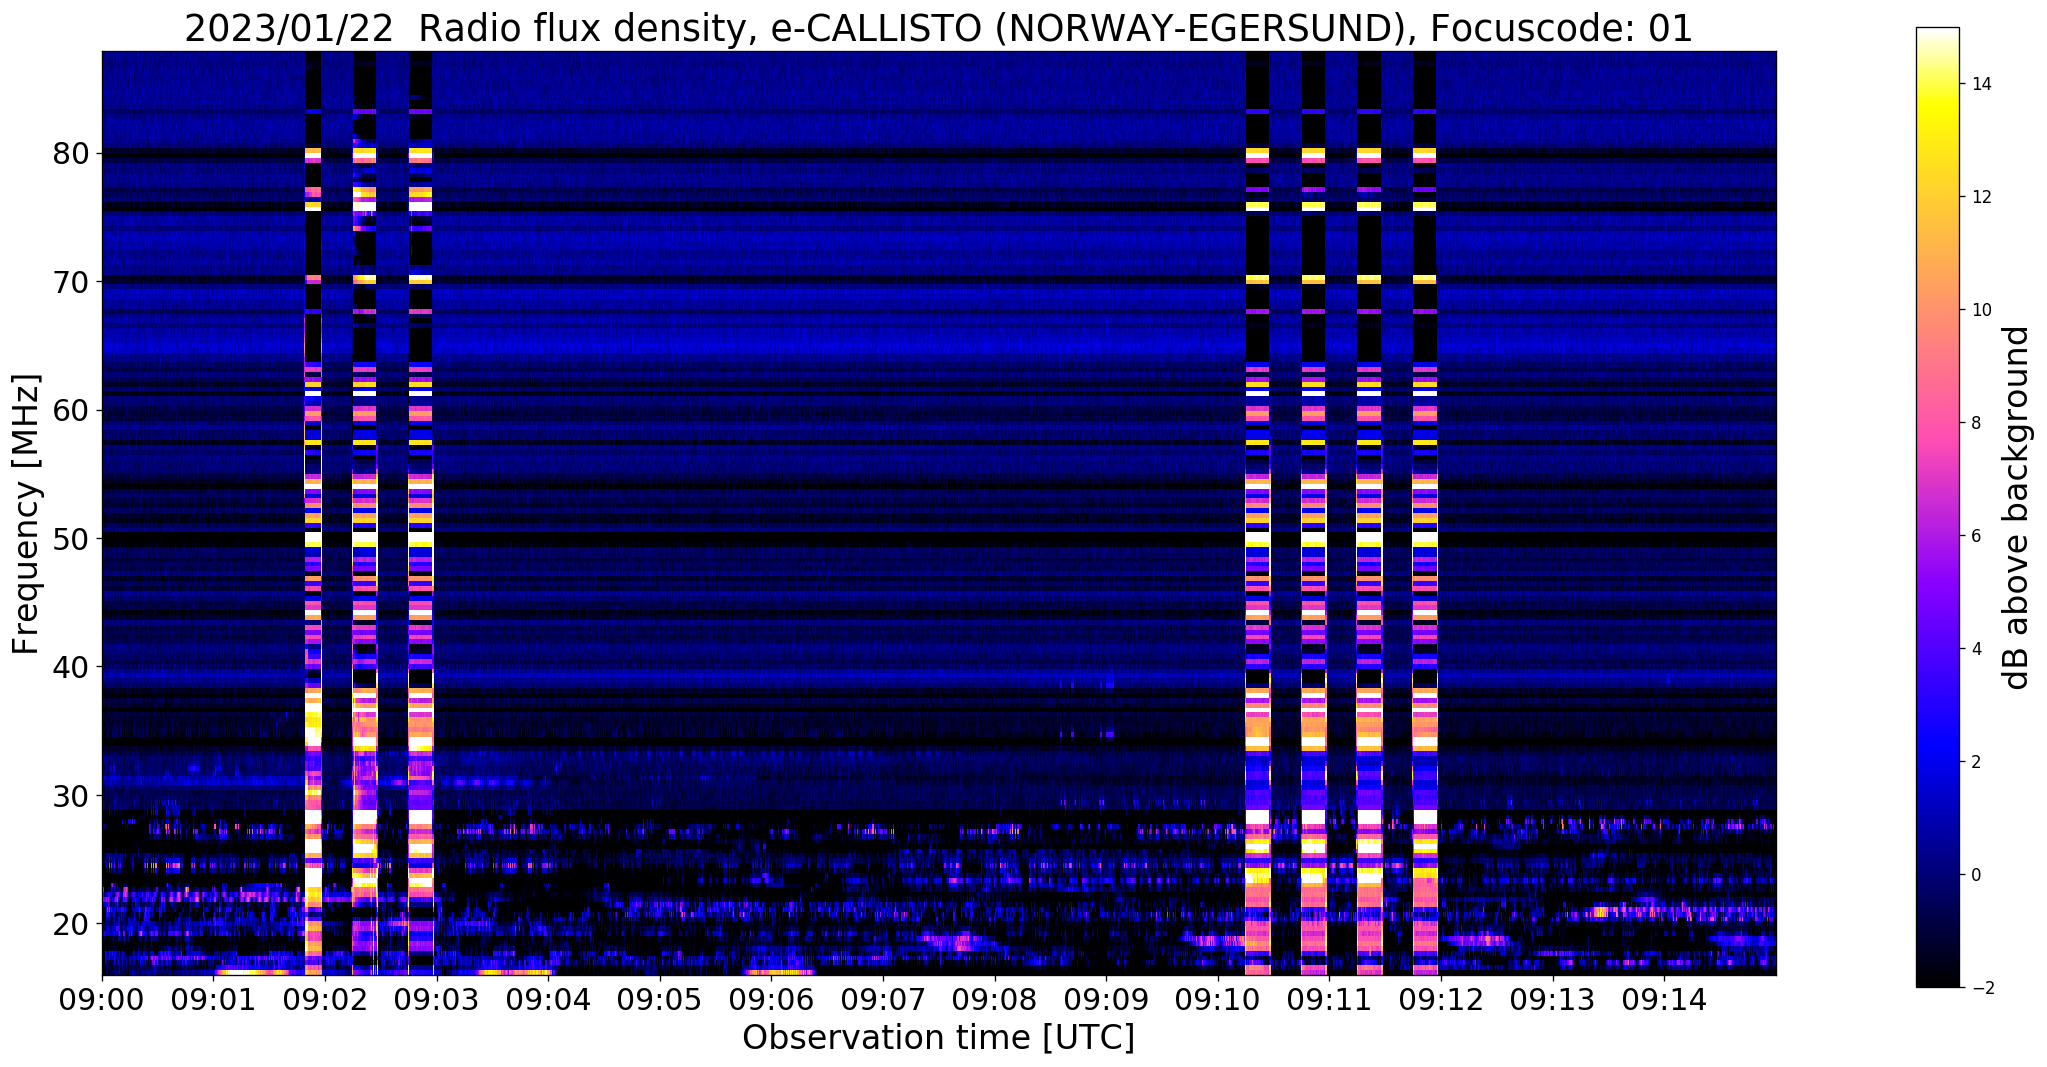Click the pink region of the colorbar near 8
The image size is (2047, 1067).
coord(1937,423)
